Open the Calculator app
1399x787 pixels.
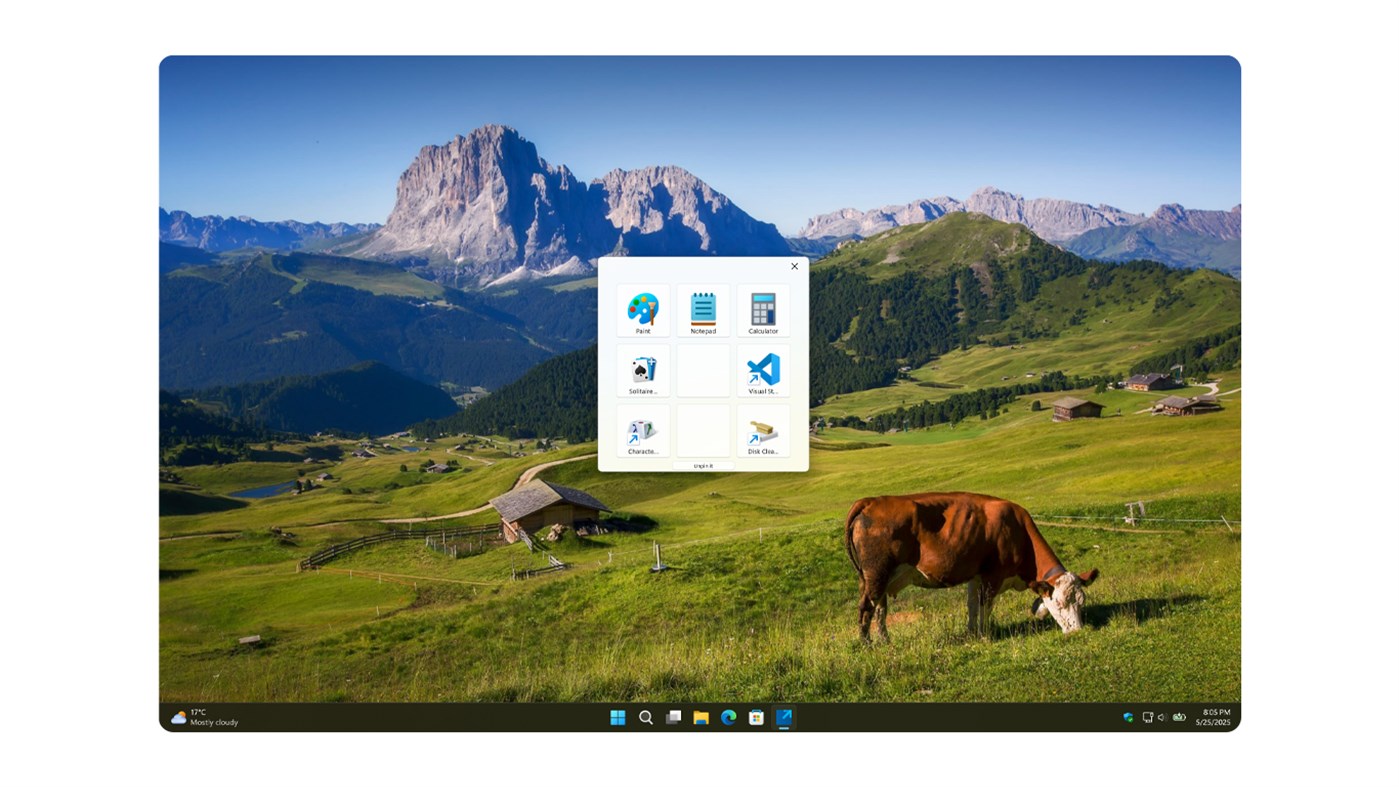point(763,308)
